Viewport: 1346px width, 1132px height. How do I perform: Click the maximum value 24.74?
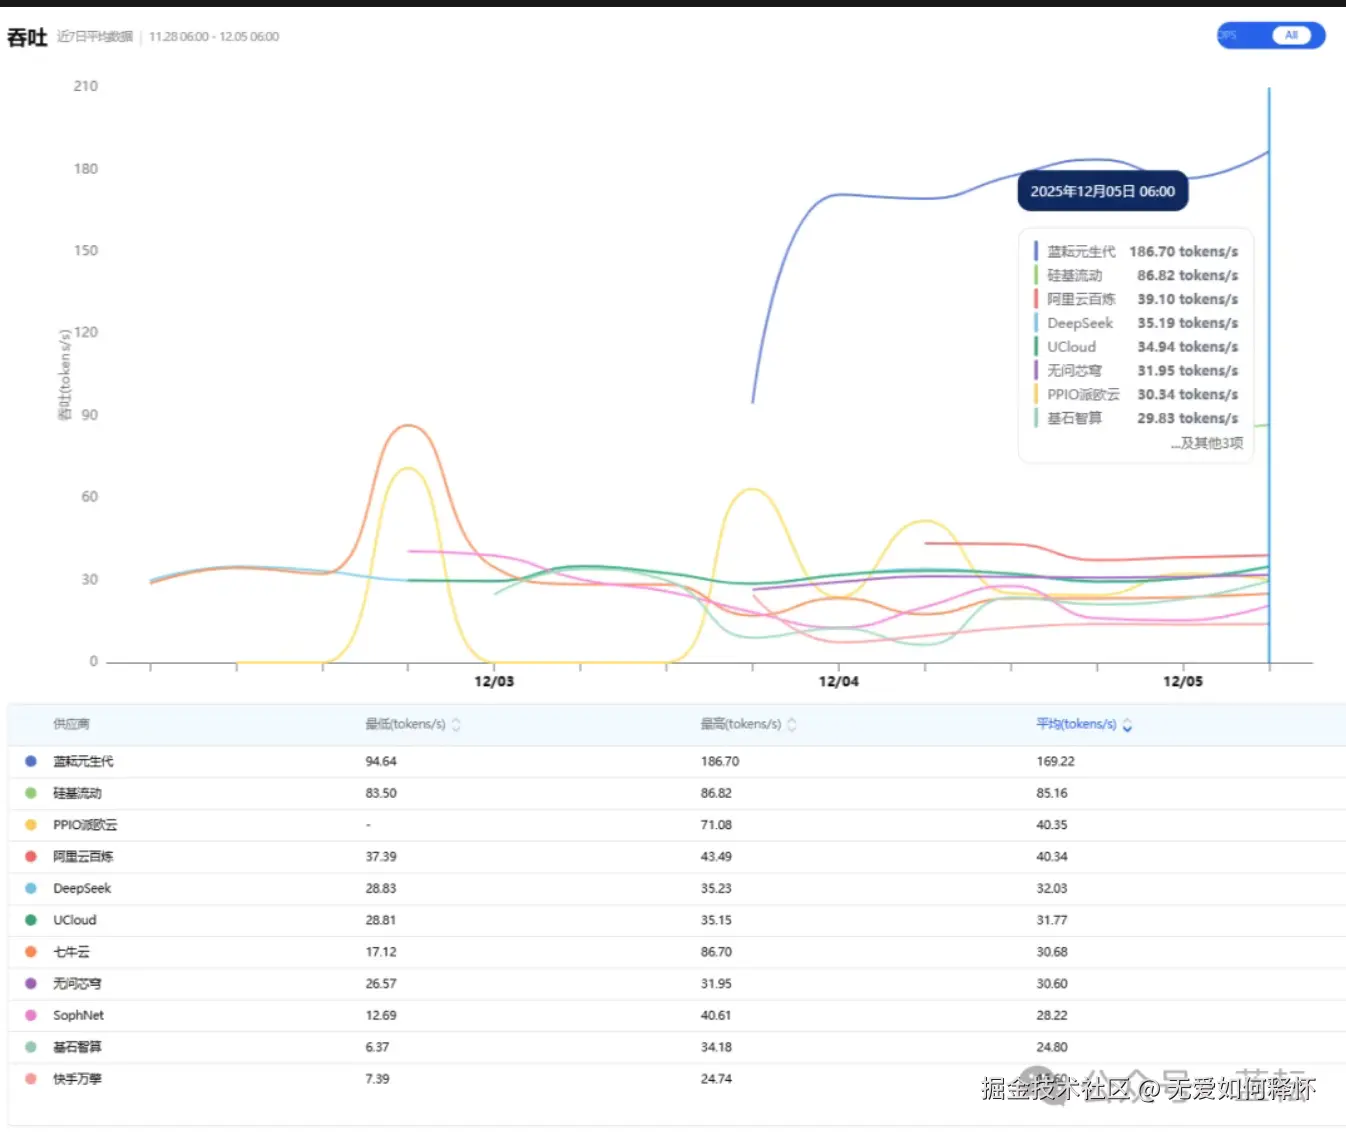[x=716, y=1079]
